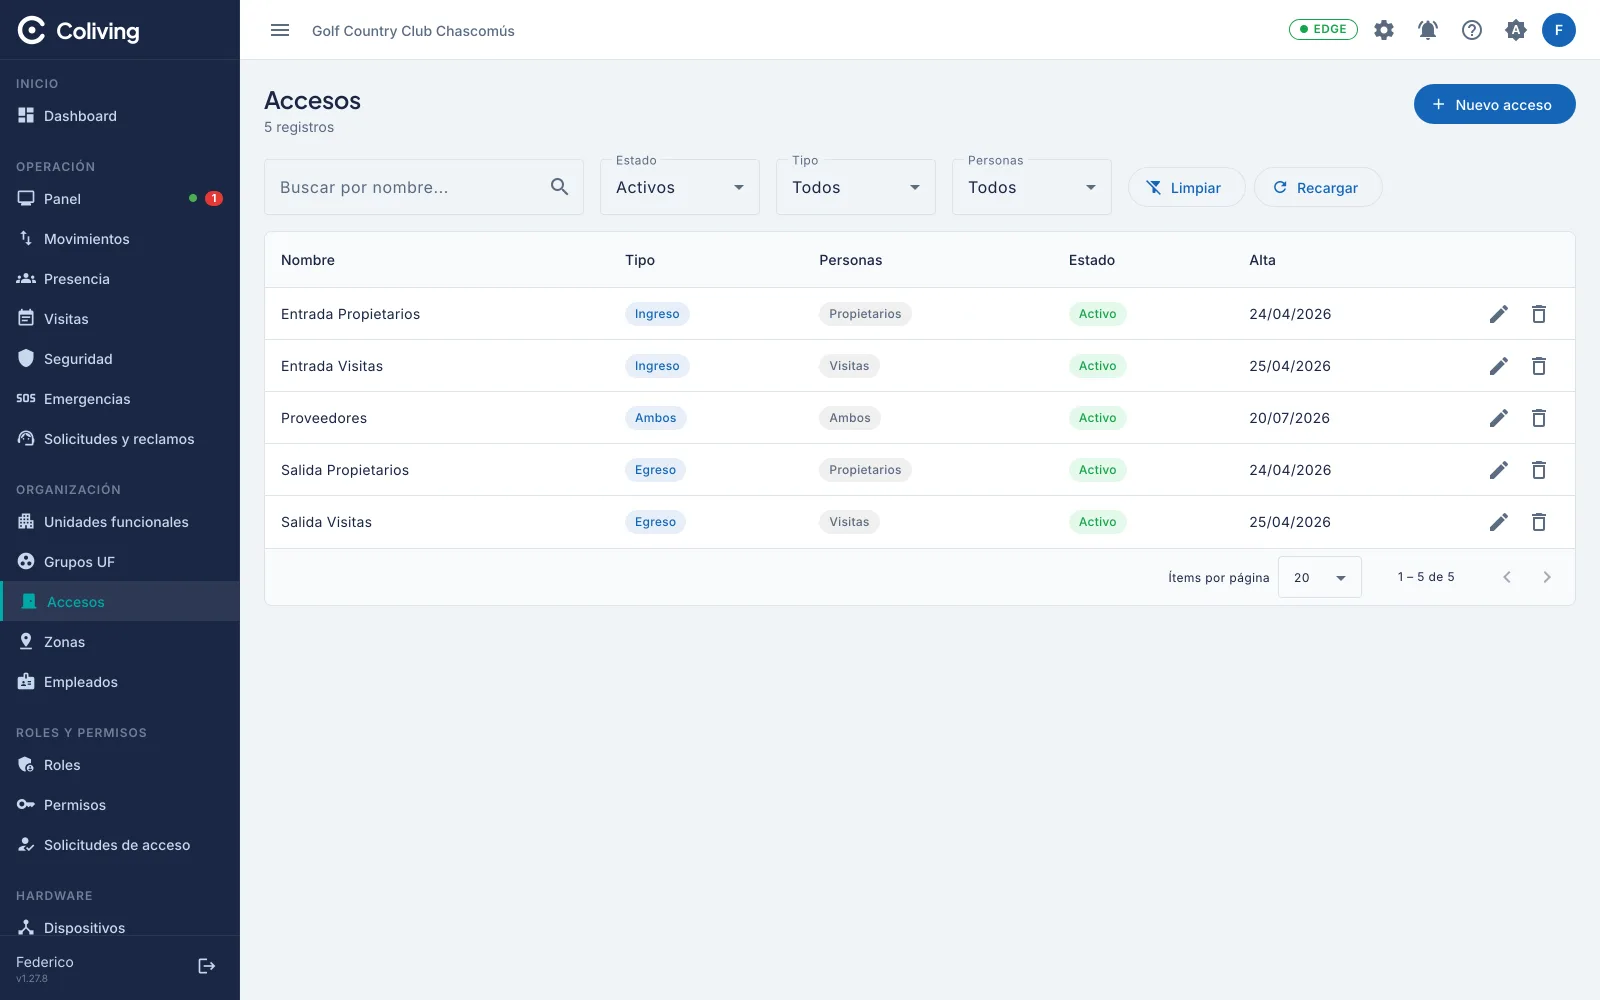Edit the Entrada Propietarios access
The width and height of the screenshot is (1600, 1000).
coord(1498,314)
